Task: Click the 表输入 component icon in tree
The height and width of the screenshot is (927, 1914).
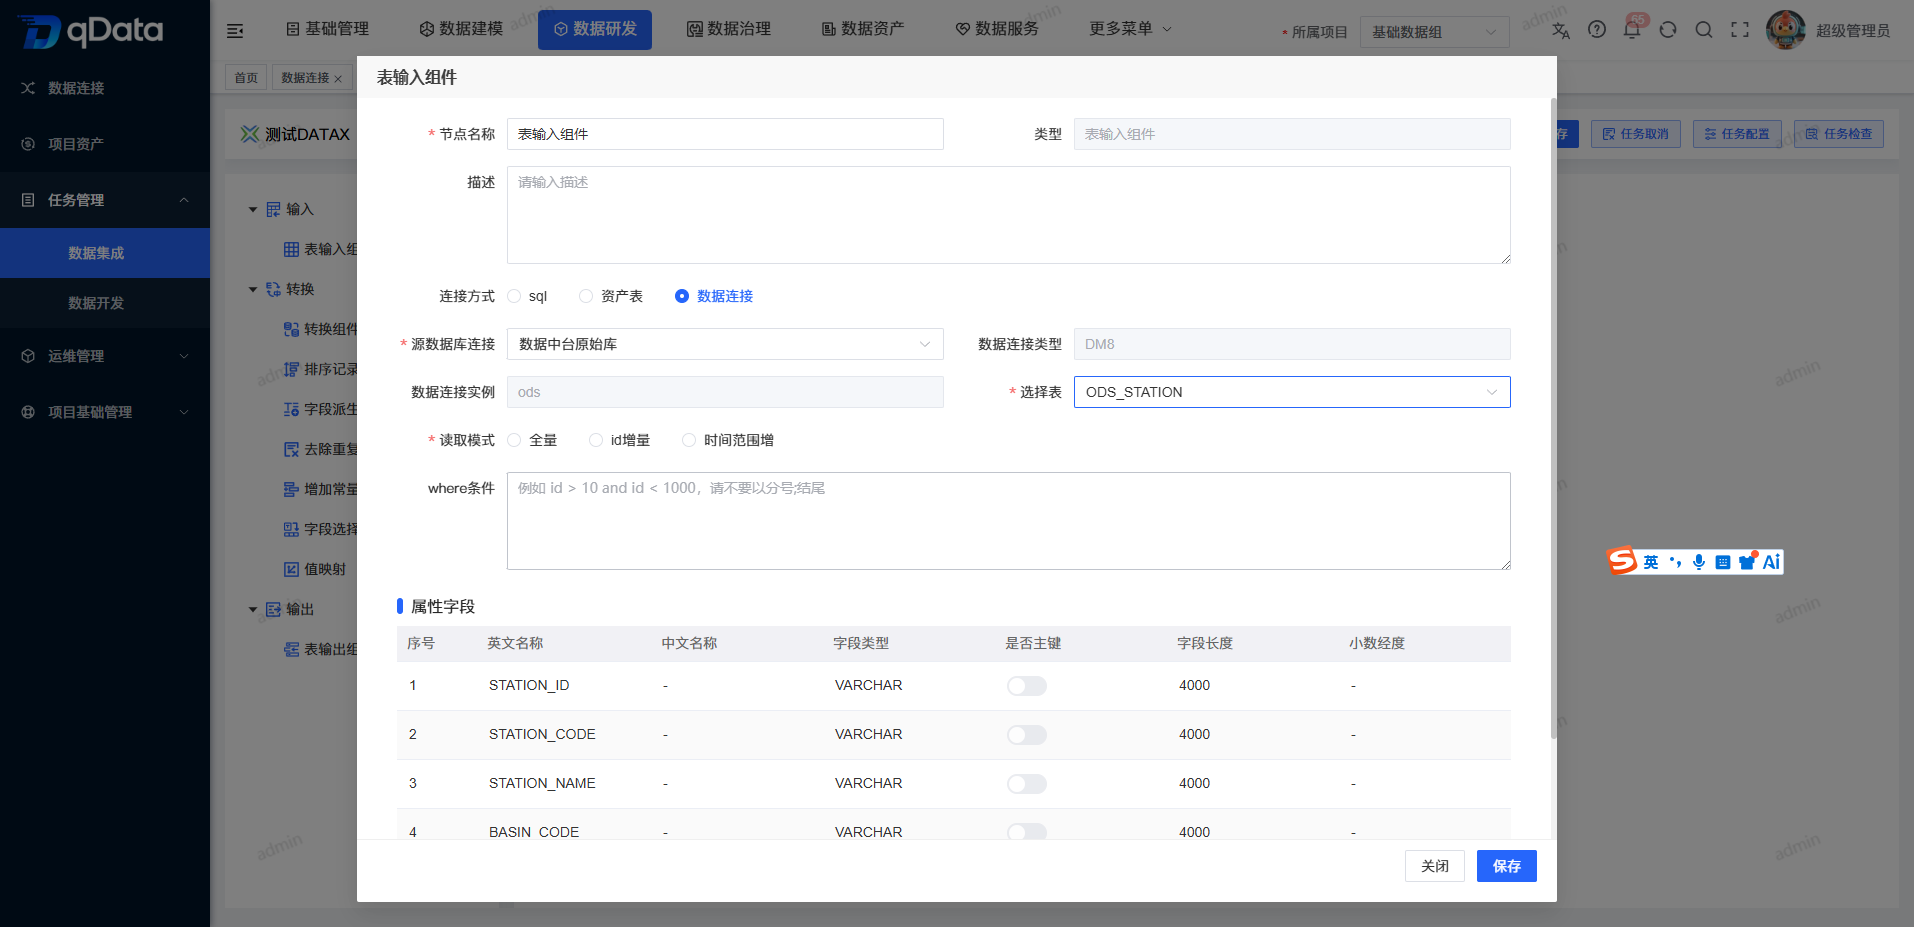Action: [291, 249]
